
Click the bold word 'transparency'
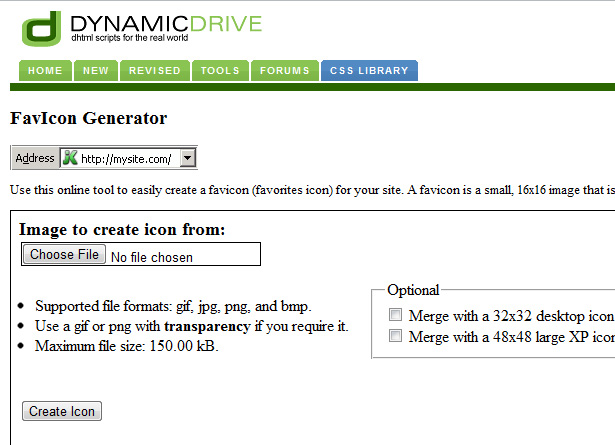click(207, 326)
